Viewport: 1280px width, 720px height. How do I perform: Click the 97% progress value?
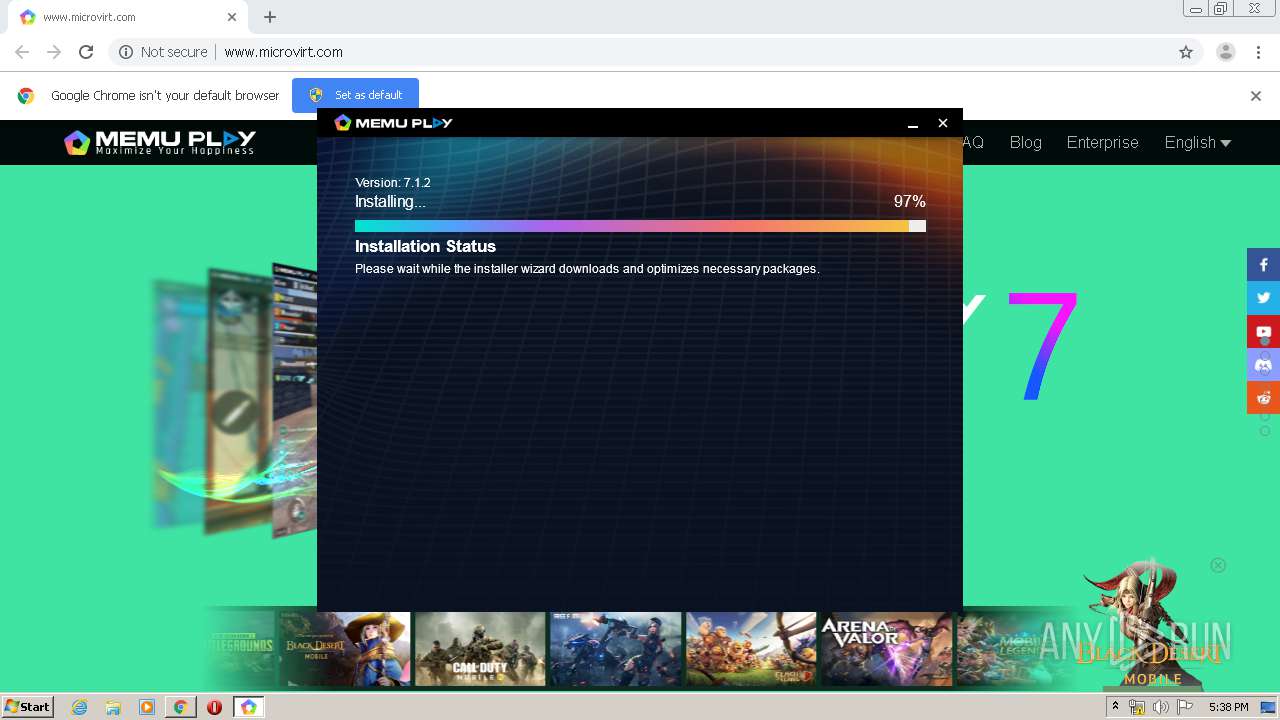pyautogui.click(x=909, y=201)
